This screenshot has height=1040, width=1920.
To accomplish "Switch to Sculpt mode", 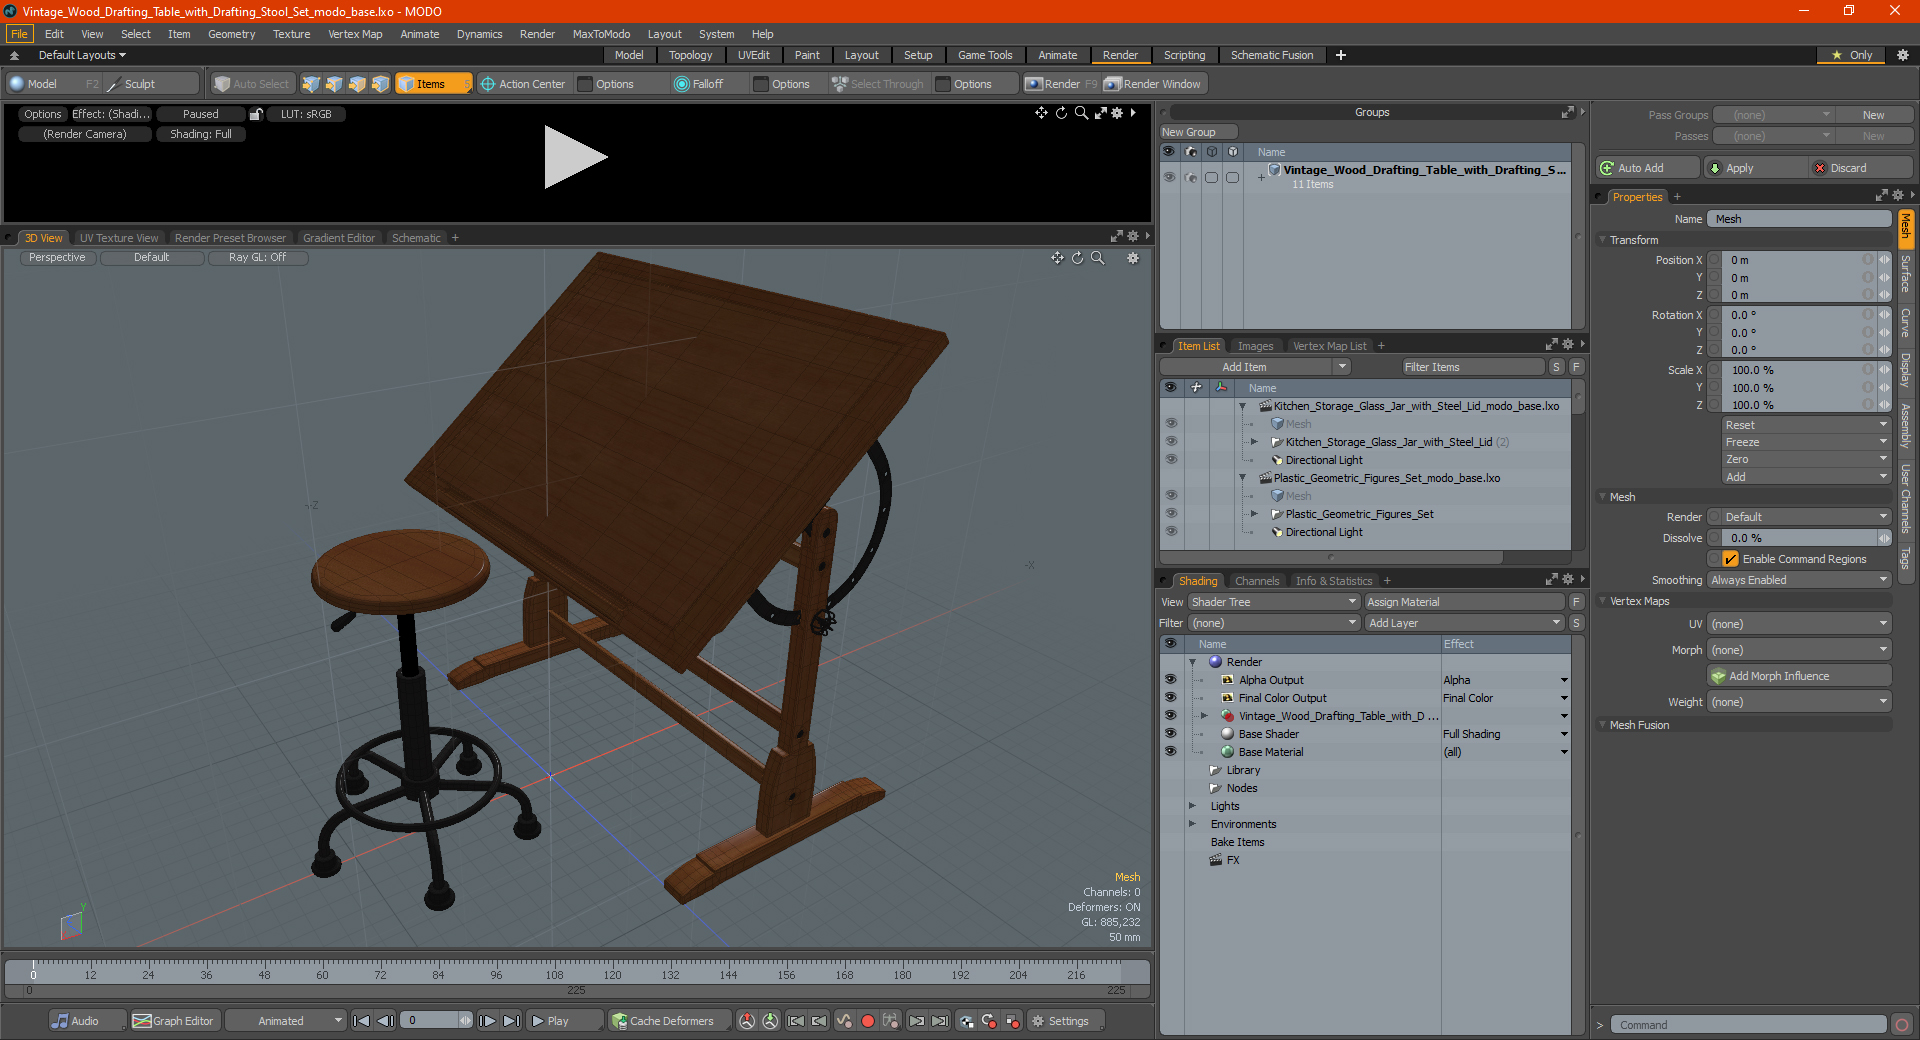I will pyautogui.click(x=150, y=84).
